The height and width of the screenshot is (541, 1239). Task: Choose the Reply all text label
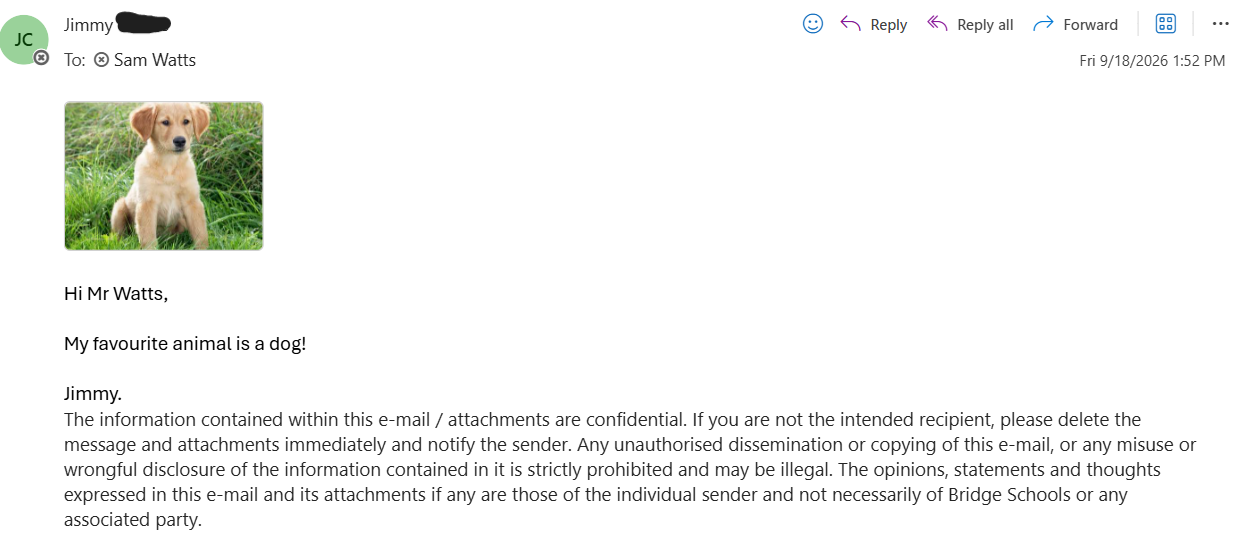985,25
